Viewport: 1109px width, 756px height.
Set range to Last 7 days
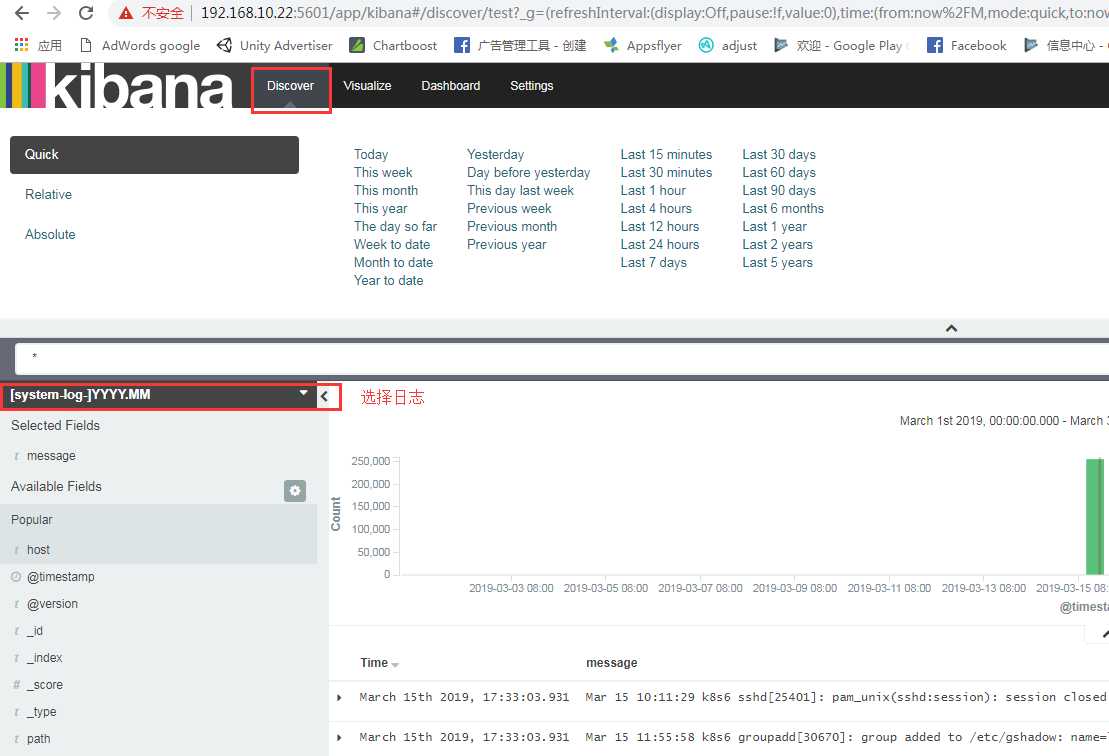coord(654,262)
